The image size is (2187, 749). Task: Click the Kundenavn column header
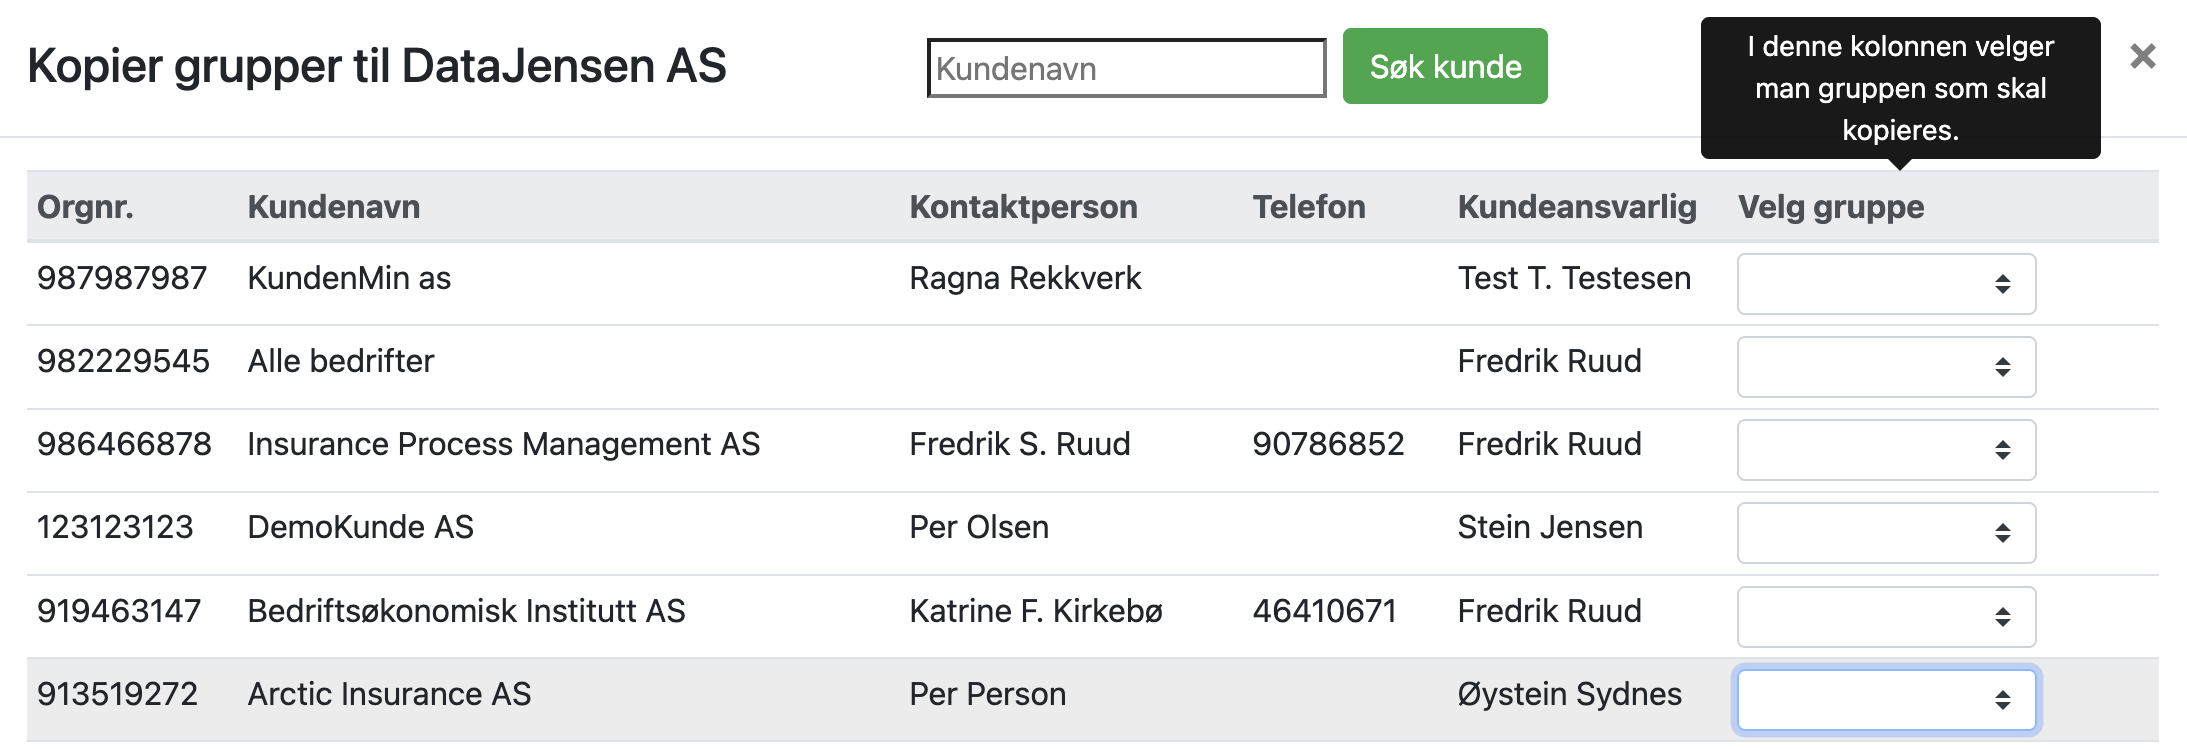tap(333, 207)
